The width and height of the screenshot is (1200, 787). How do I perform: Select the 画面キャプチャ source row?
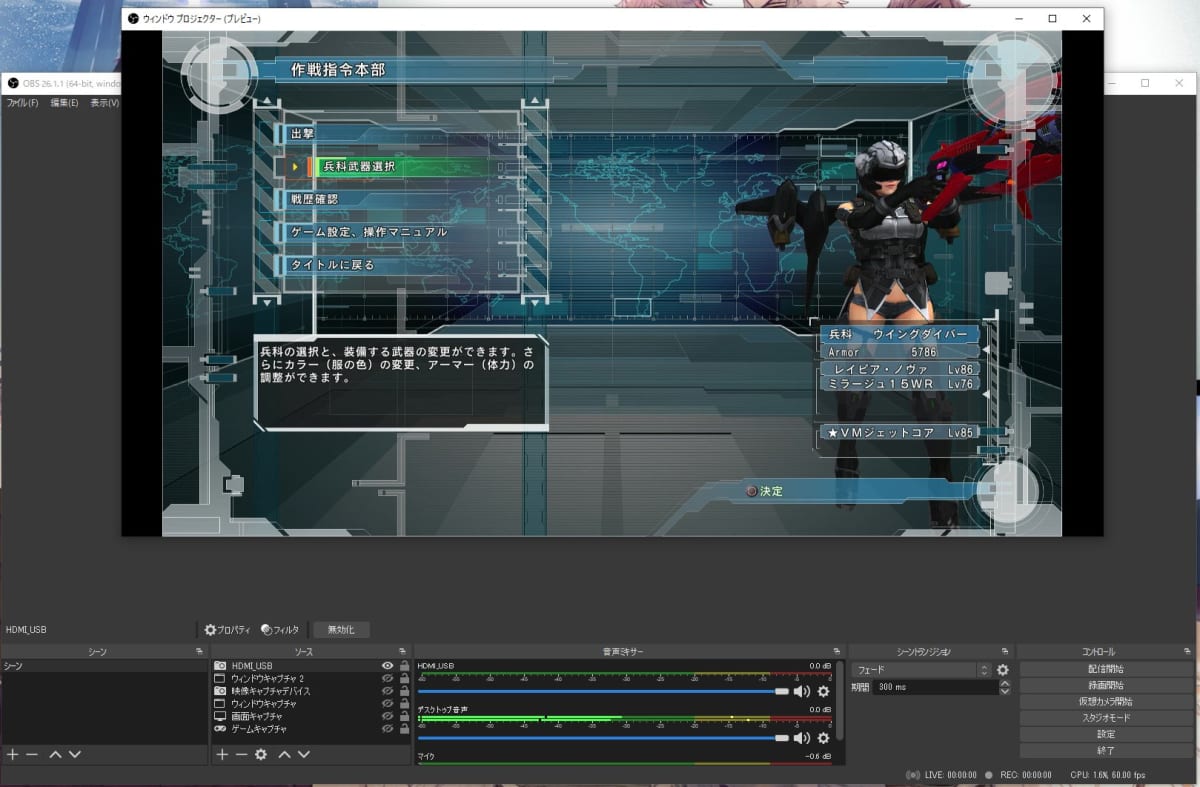pyautogui.click(x=311, y=716)
